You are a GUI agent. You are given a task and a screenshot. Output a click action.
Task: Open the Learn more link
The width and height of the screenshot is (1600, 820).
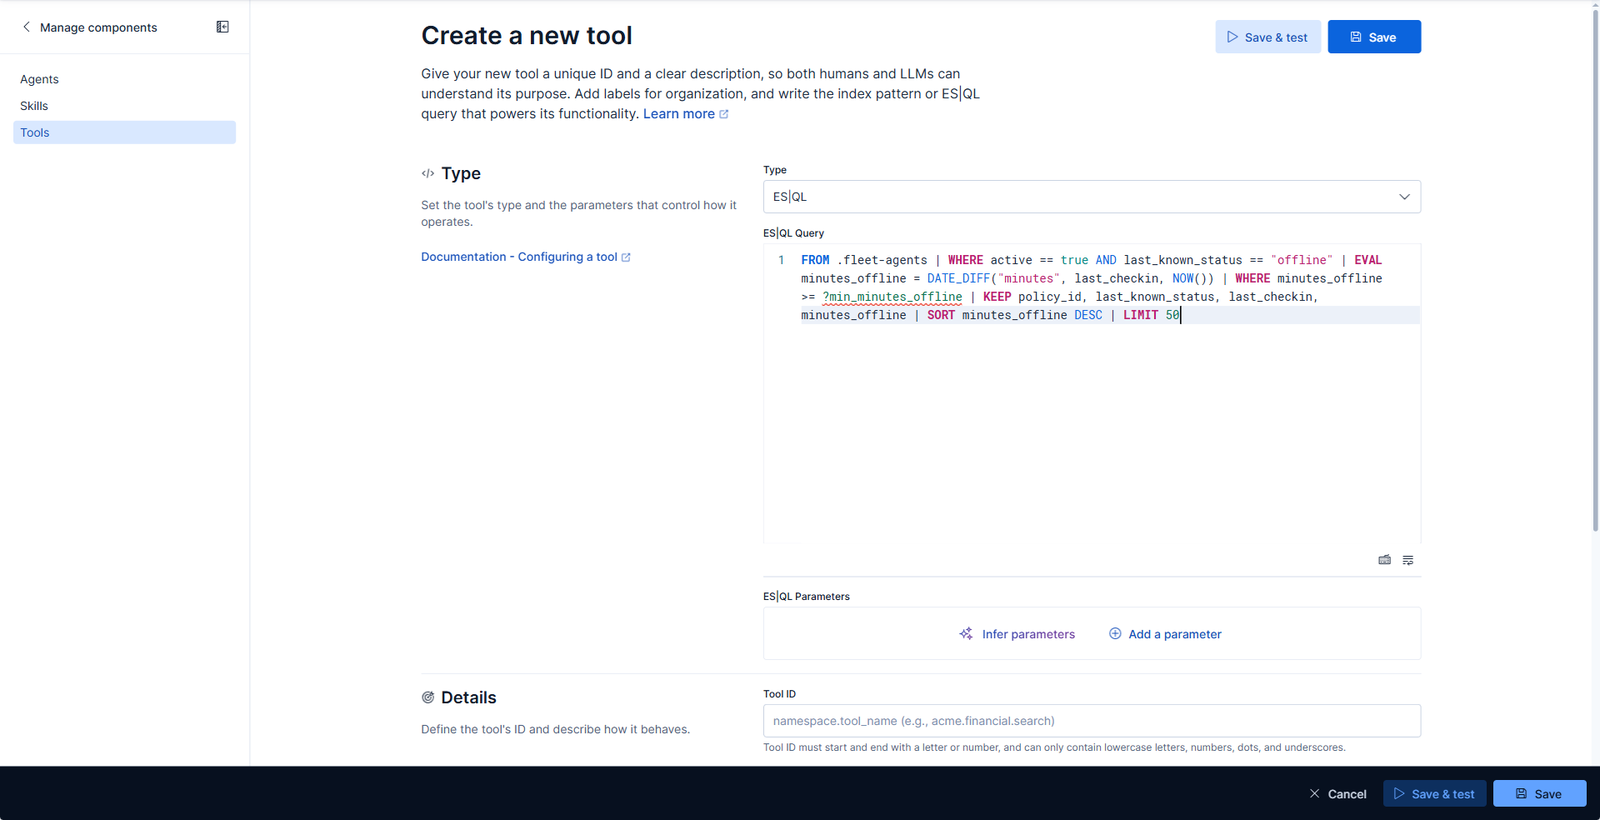tap(686, 114)
